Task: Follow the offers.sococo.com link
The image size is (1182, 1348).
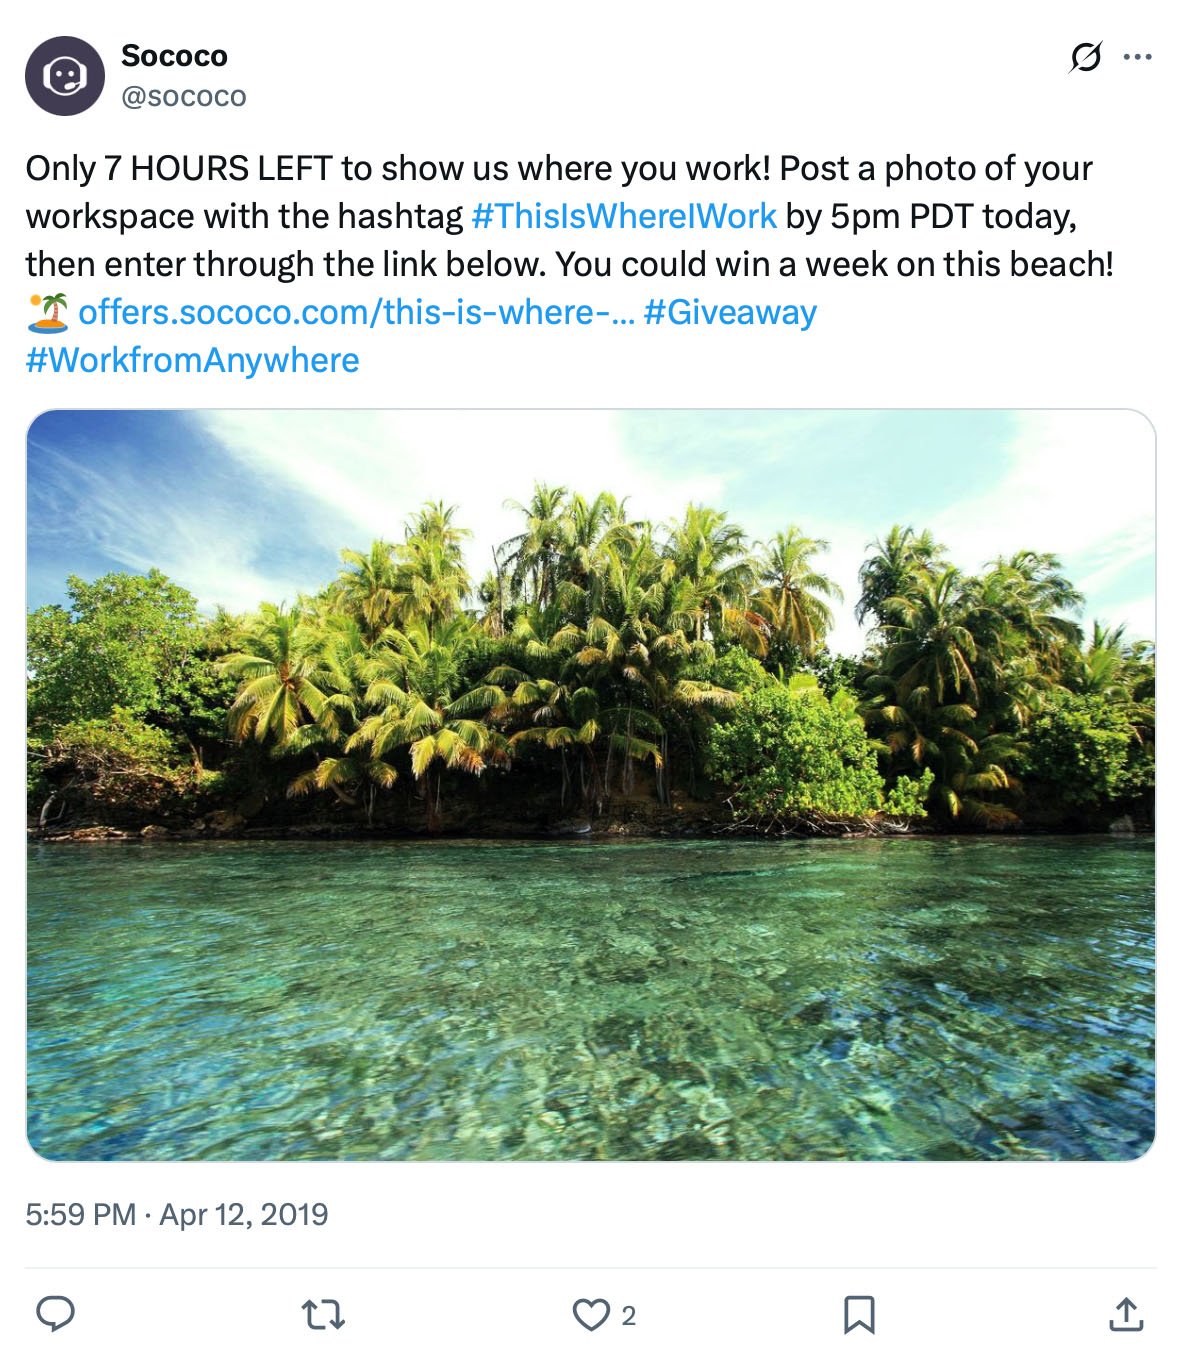Action: click(355, 311)
